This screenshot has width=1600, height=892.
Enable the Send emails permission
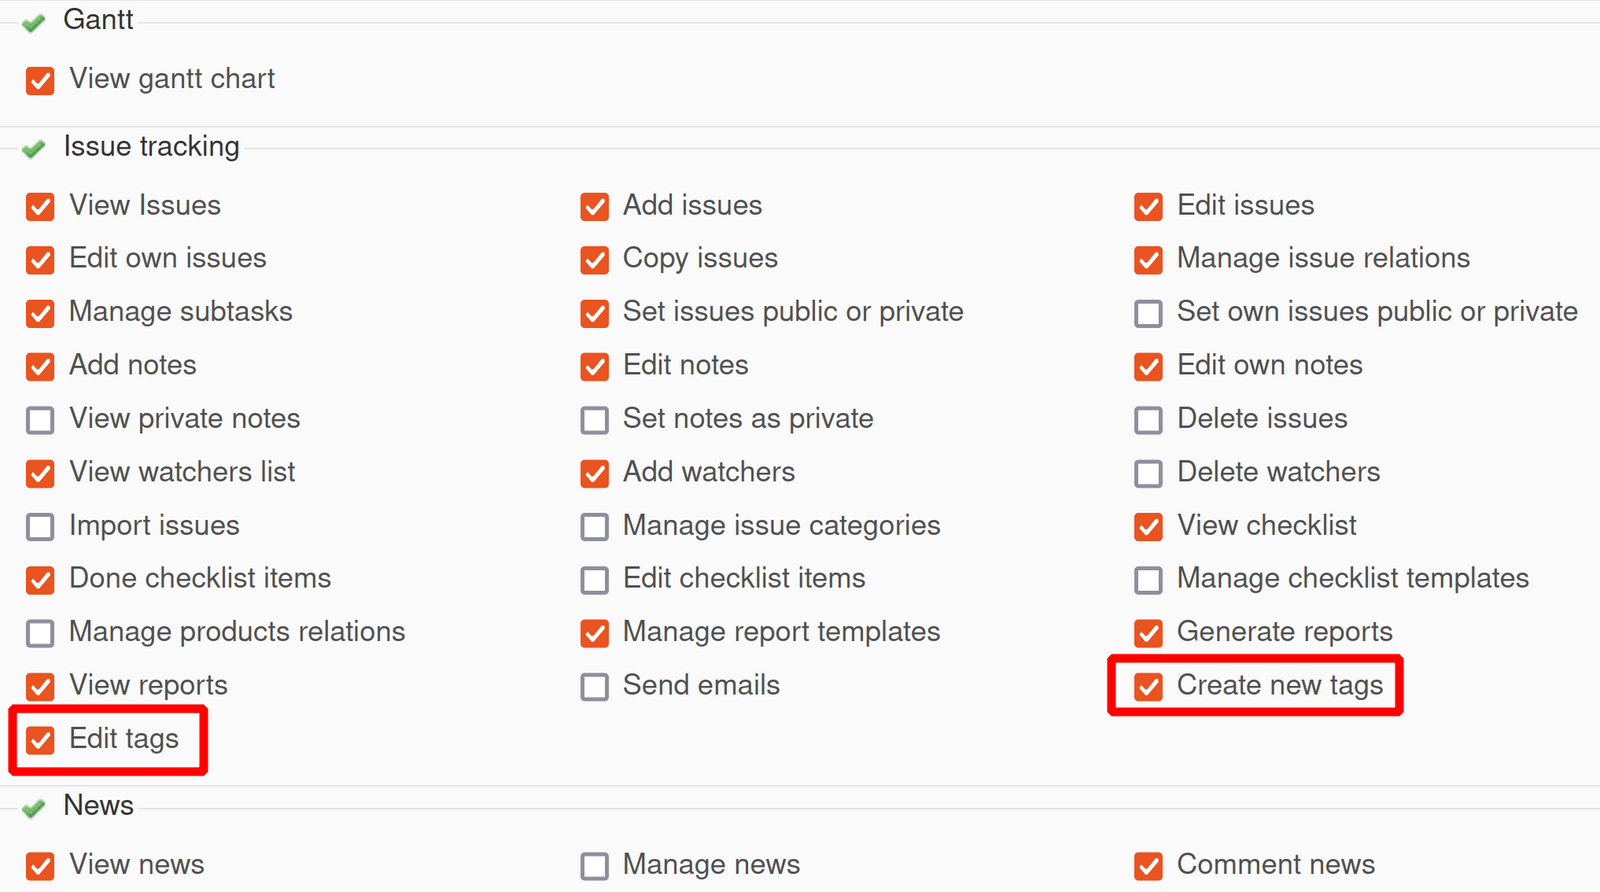coord(594,687)
